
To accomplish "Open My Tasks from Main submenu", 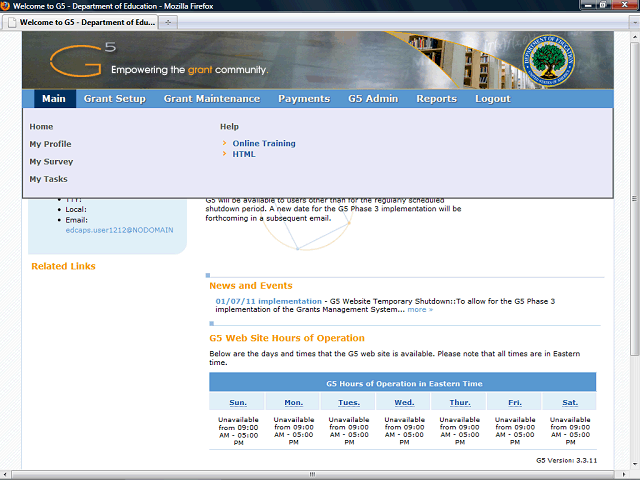I will (48, 179).
